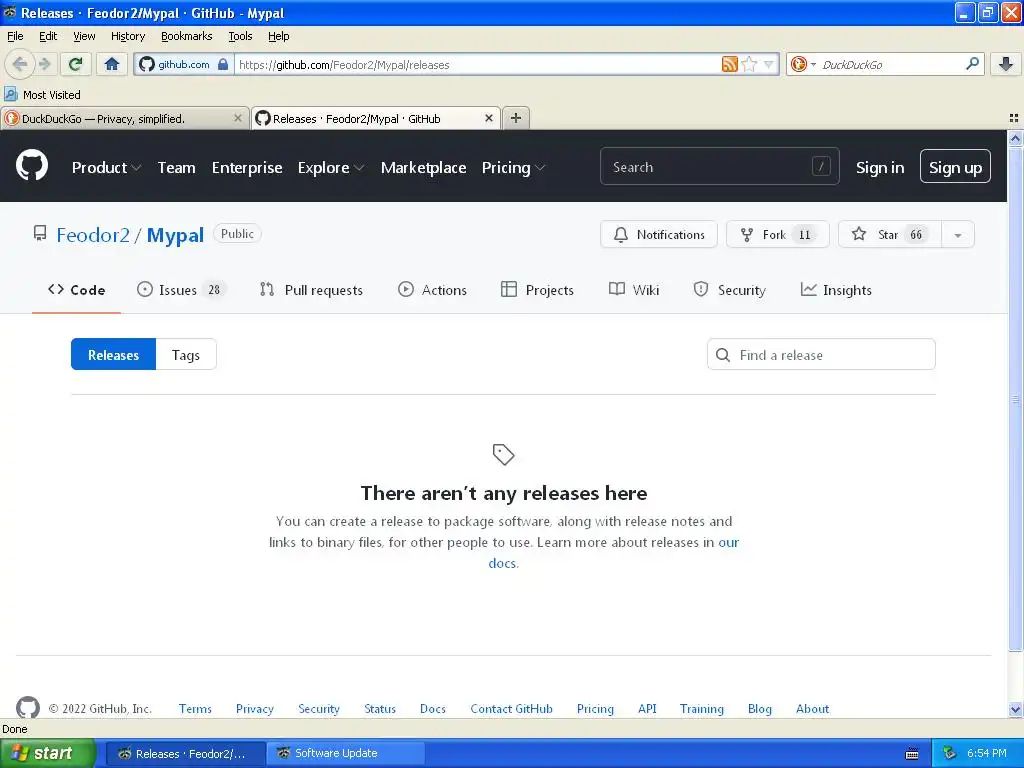
Task: Expand the Product dropdown in GitHub header
Action: click(106, 168)
